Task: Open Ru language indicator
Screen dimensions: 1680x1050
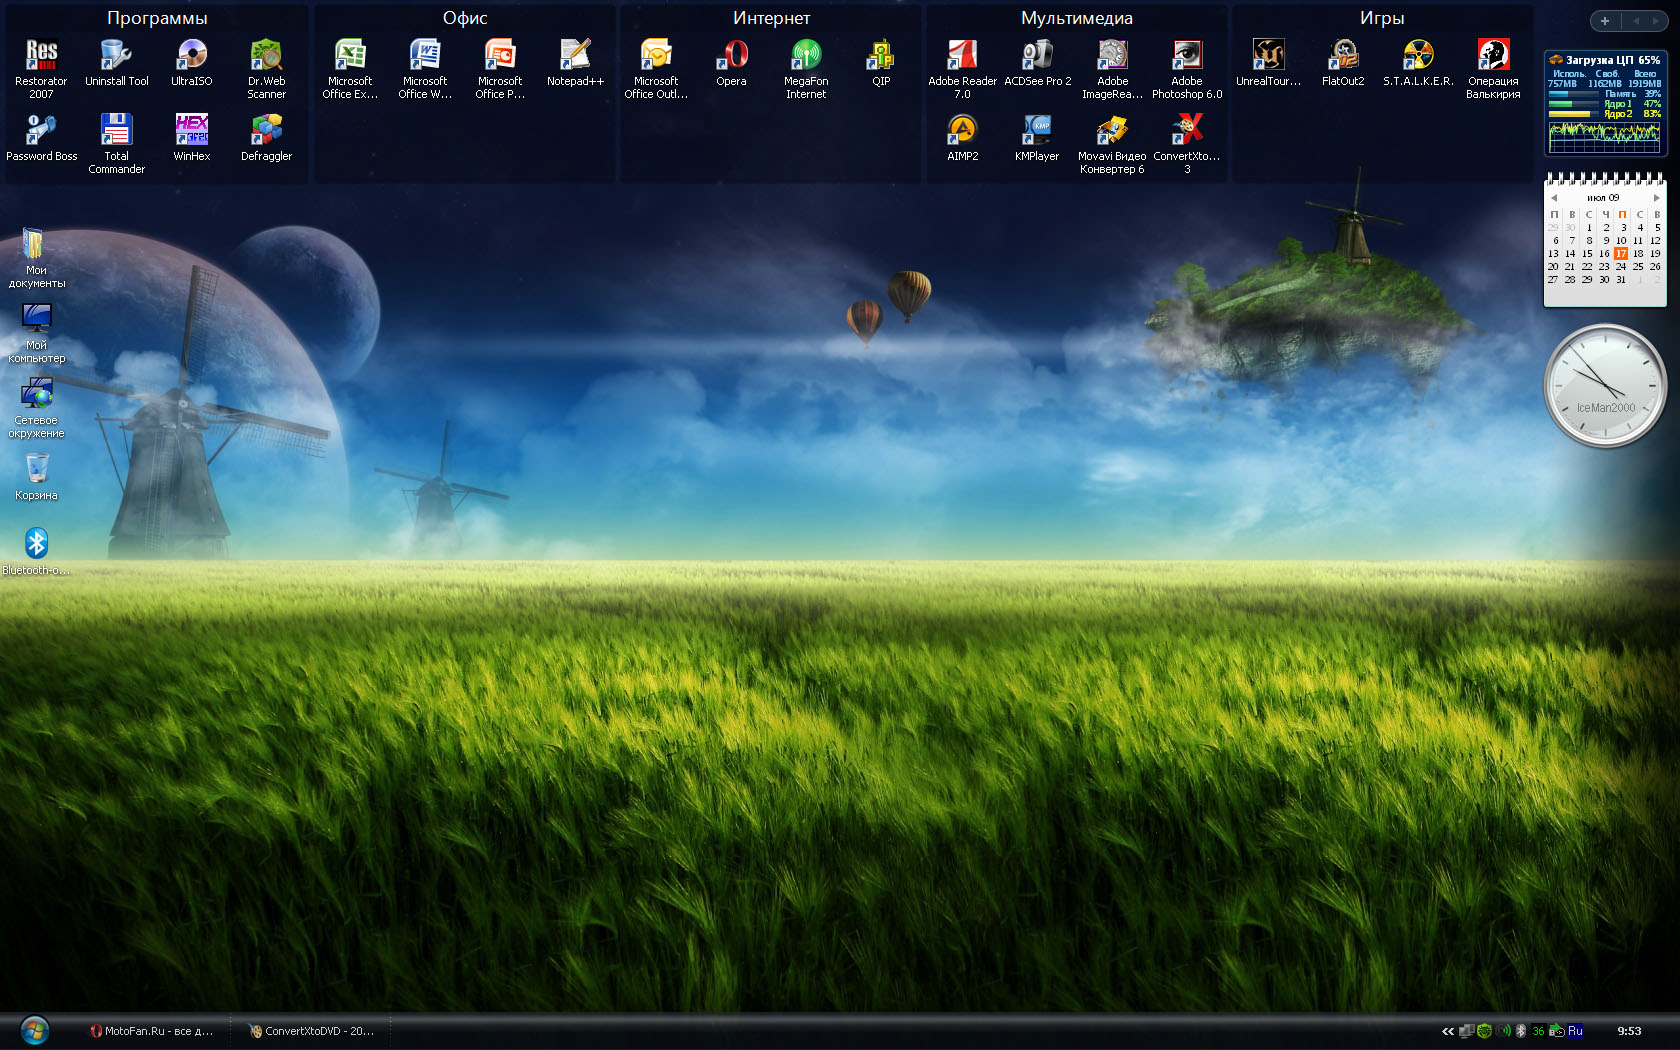Action: (x=1575, y=1031)
